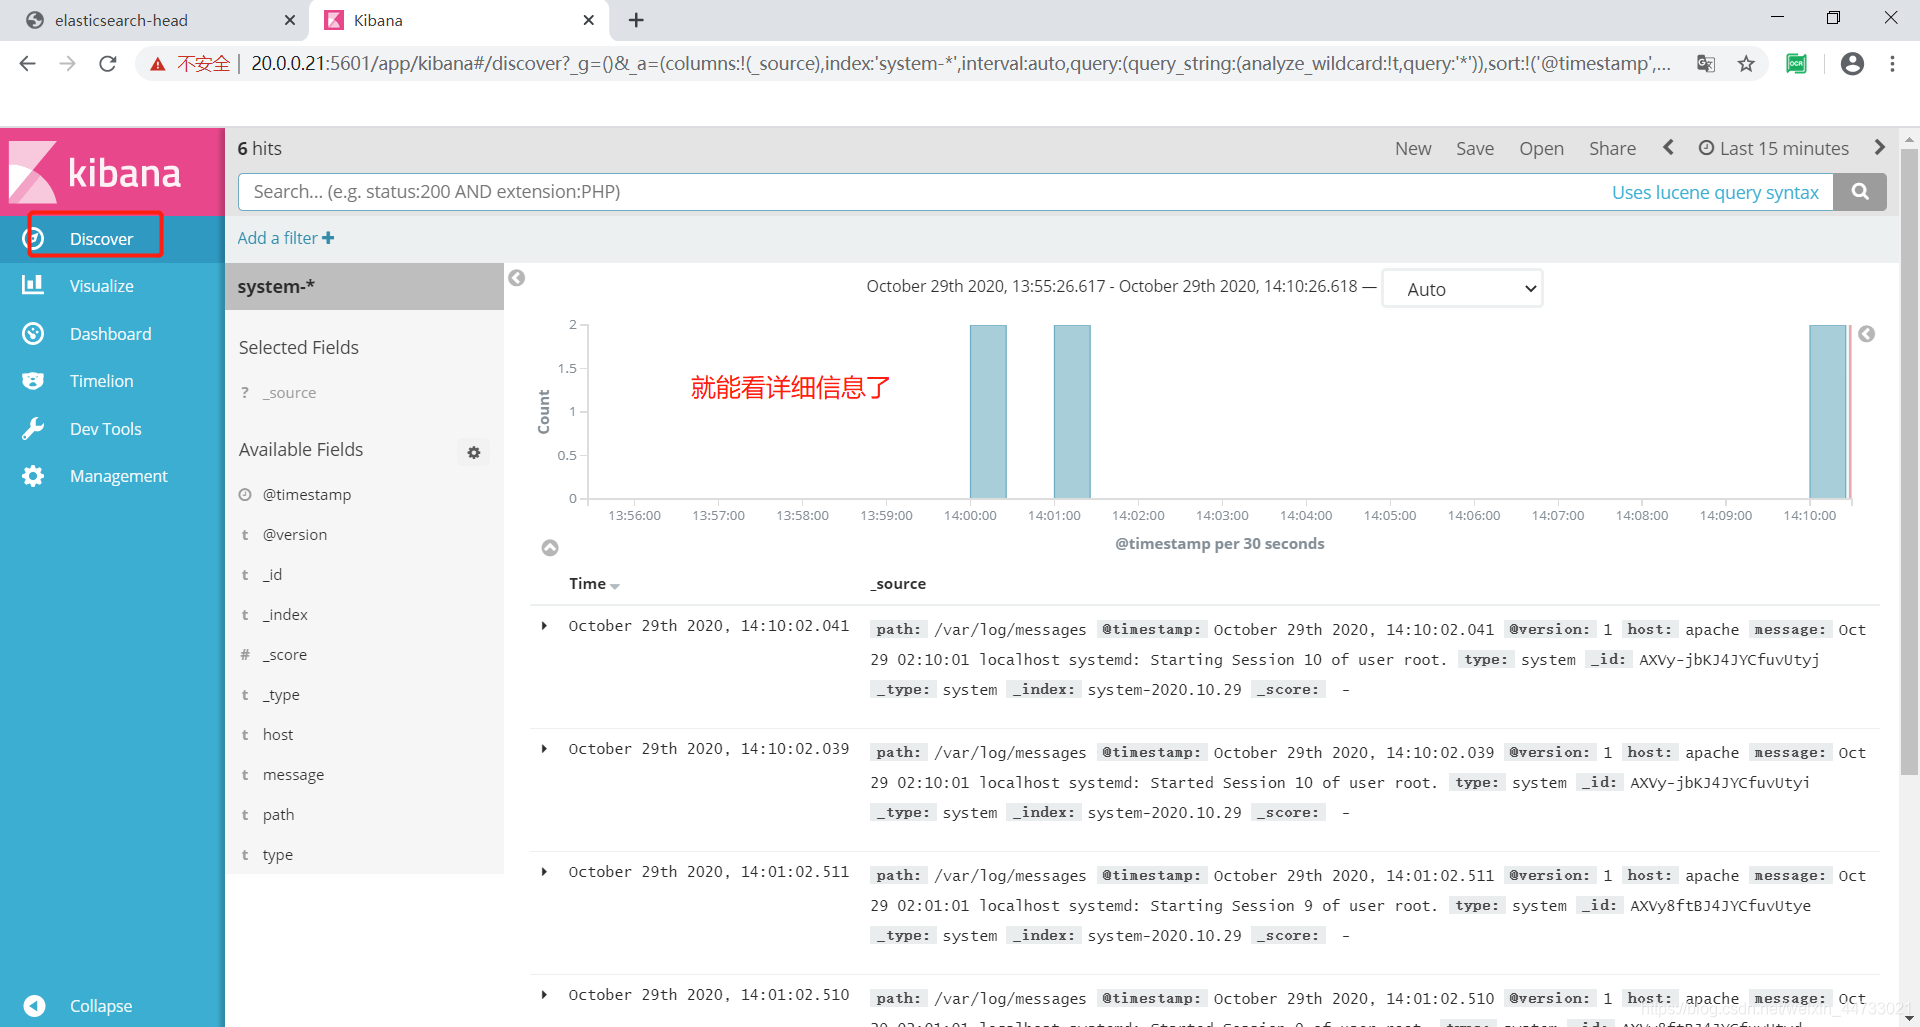Open the Dashboard section
Viewport: 1920px width, 1027px height.
(112, 334)
